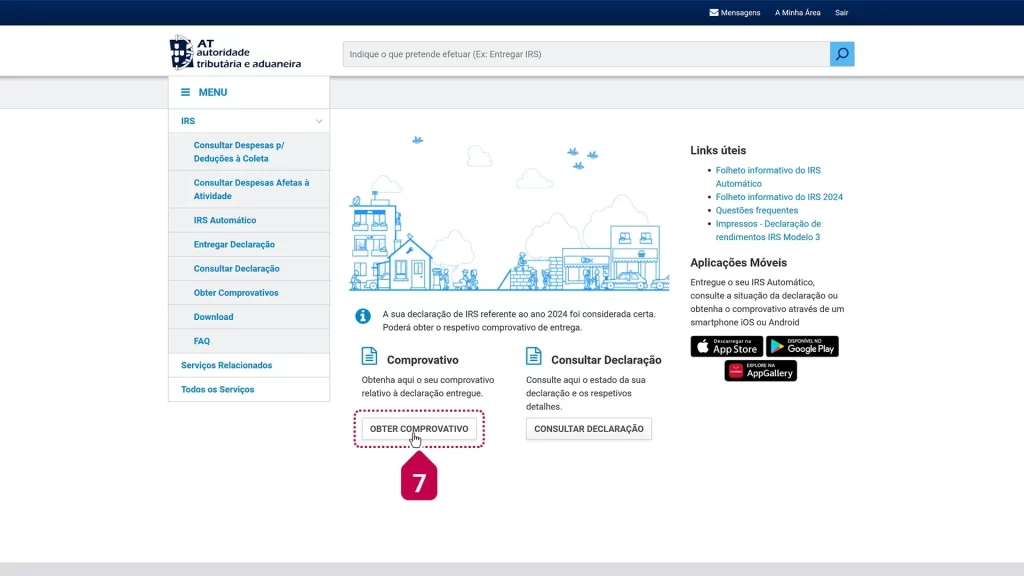Tap the App Store download badge

click(x=726, y=347)
